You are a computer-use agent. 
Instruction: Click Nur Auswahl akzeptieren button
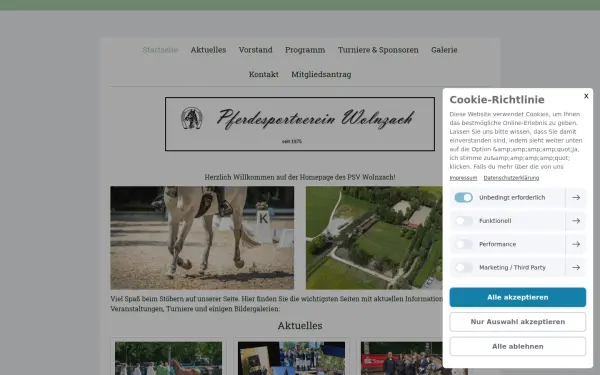tap(517, 322)
